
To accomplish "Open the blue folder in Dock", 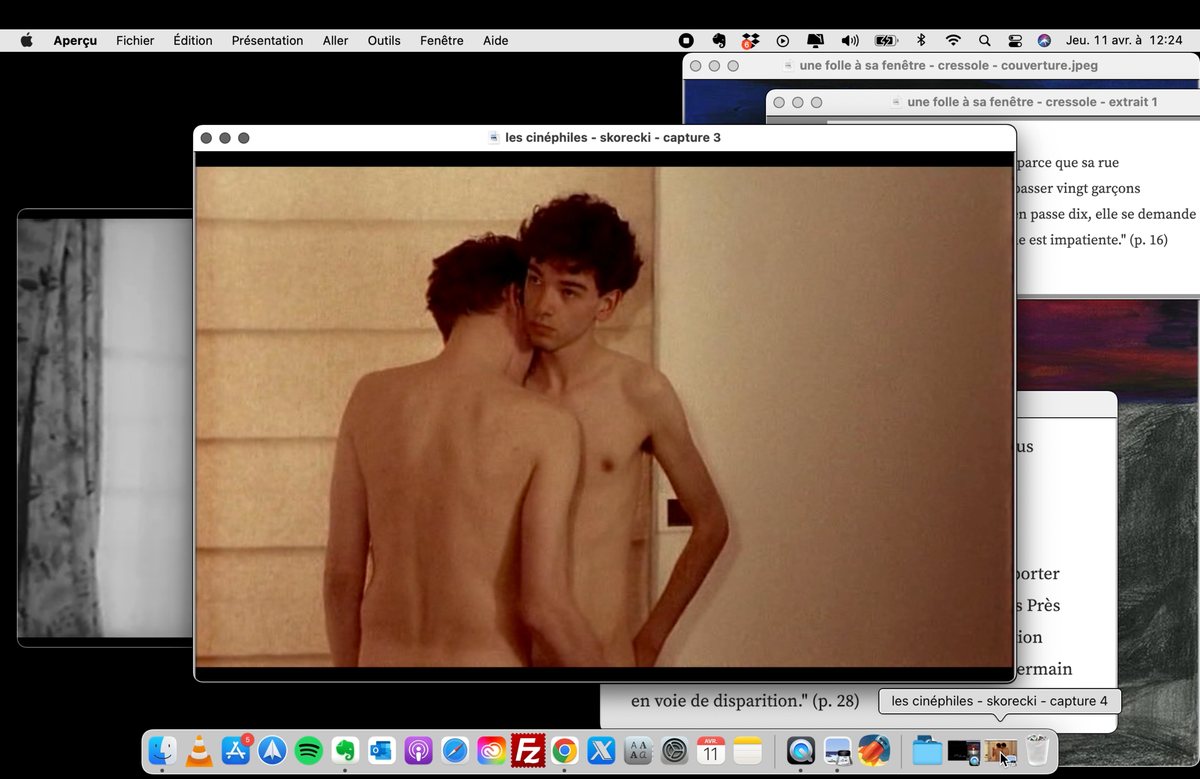I will (x=928, y=750).
